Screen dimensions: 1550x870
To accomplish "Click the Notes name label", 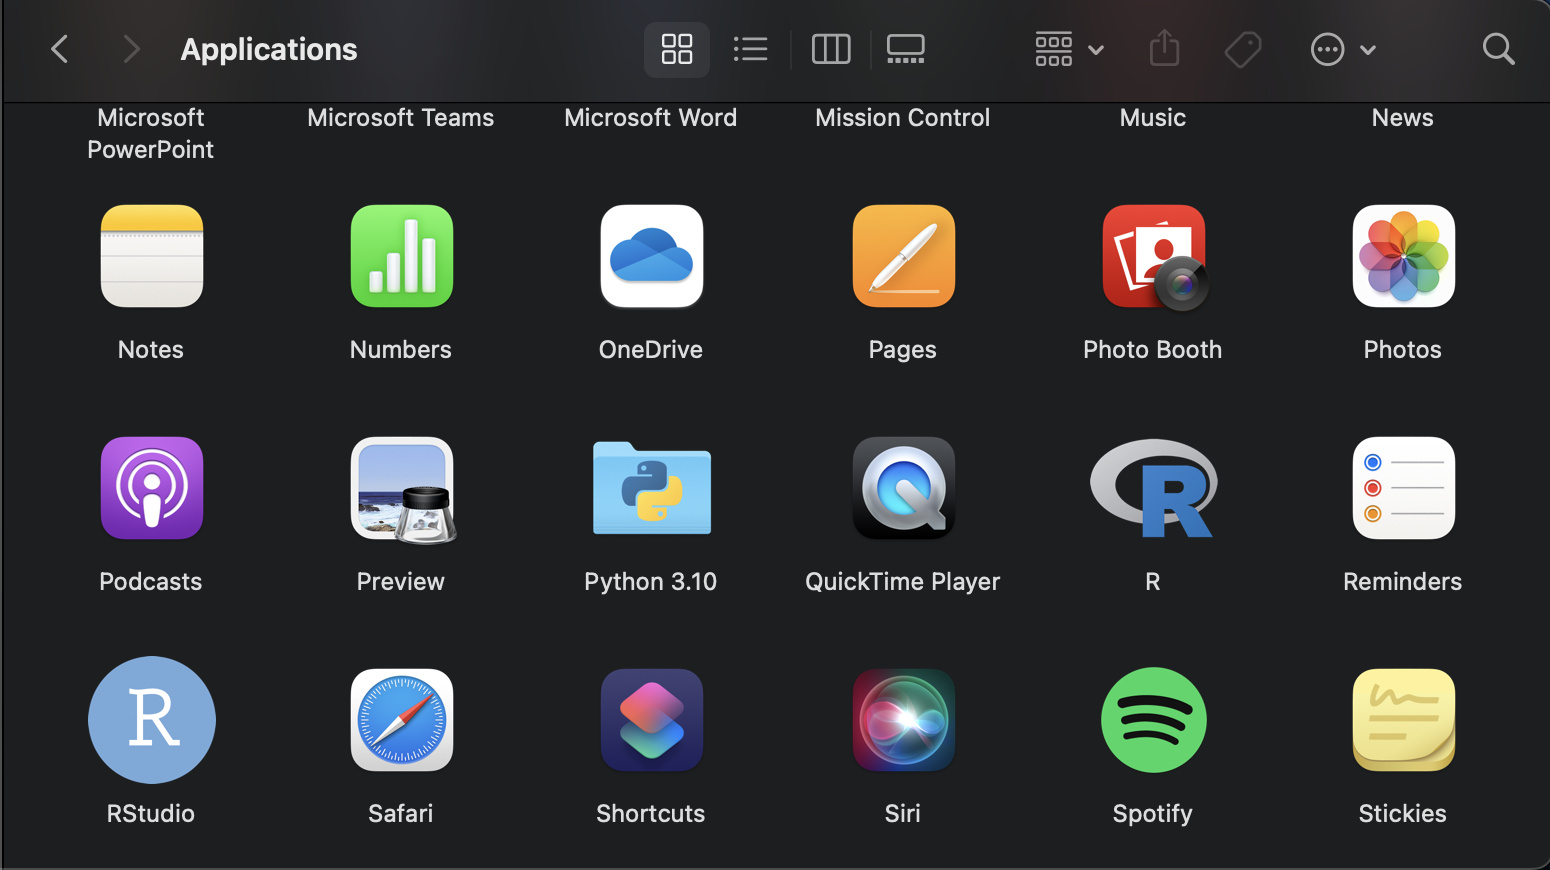I will pyautogui.click(x=151, y=350).
